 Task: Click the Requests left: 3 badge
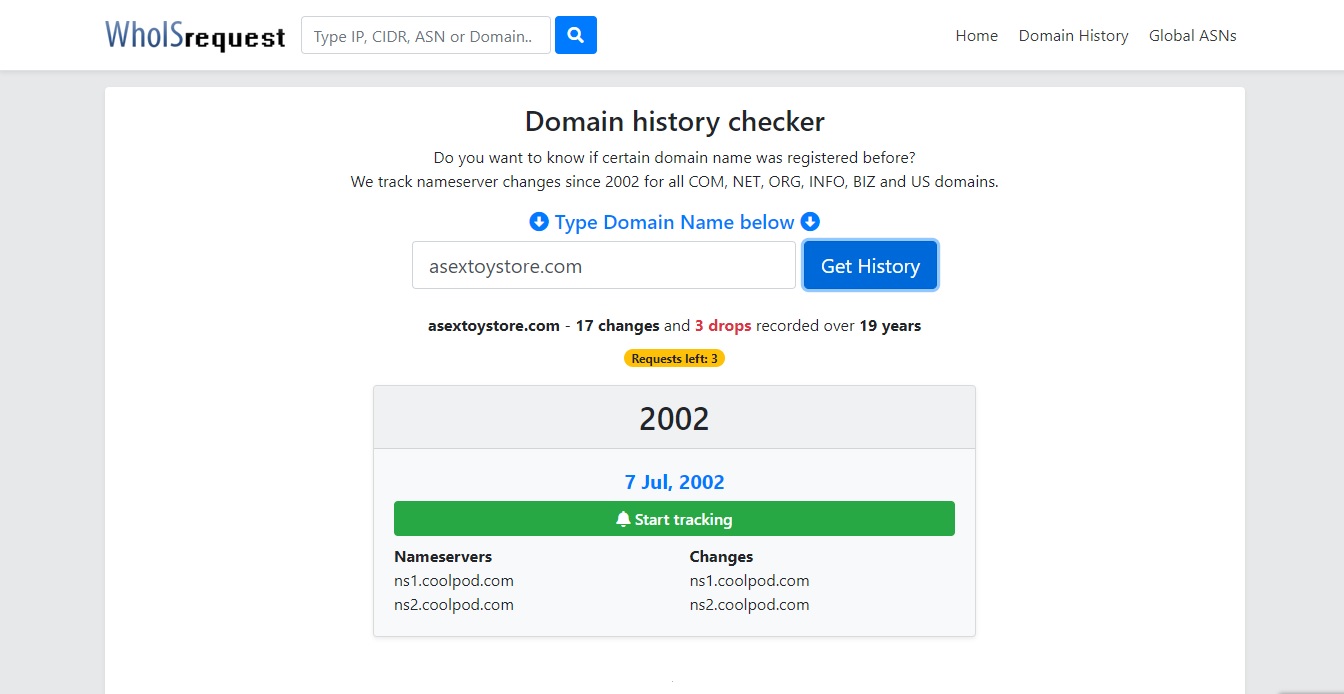pyautogui.click(x=674, y=358)
